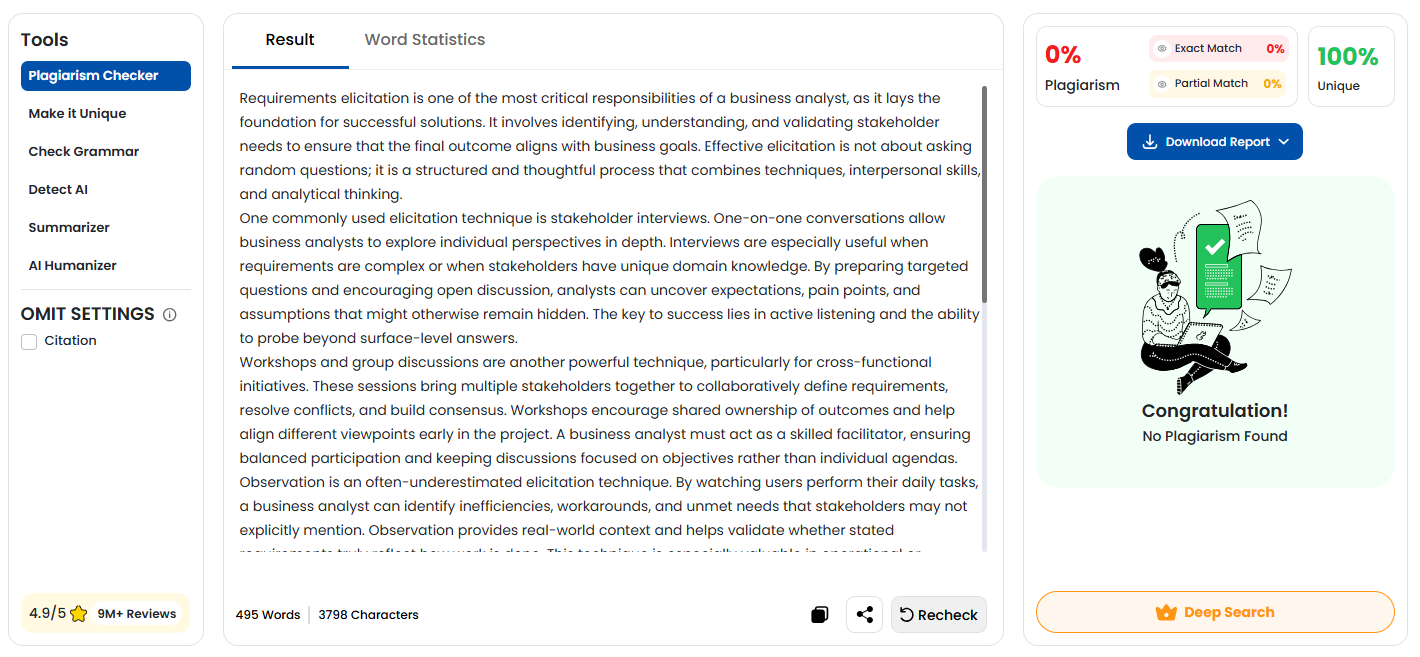The image size is (1420, 657).
Task: Click the download icon on report button
Action: [1150, 142]
